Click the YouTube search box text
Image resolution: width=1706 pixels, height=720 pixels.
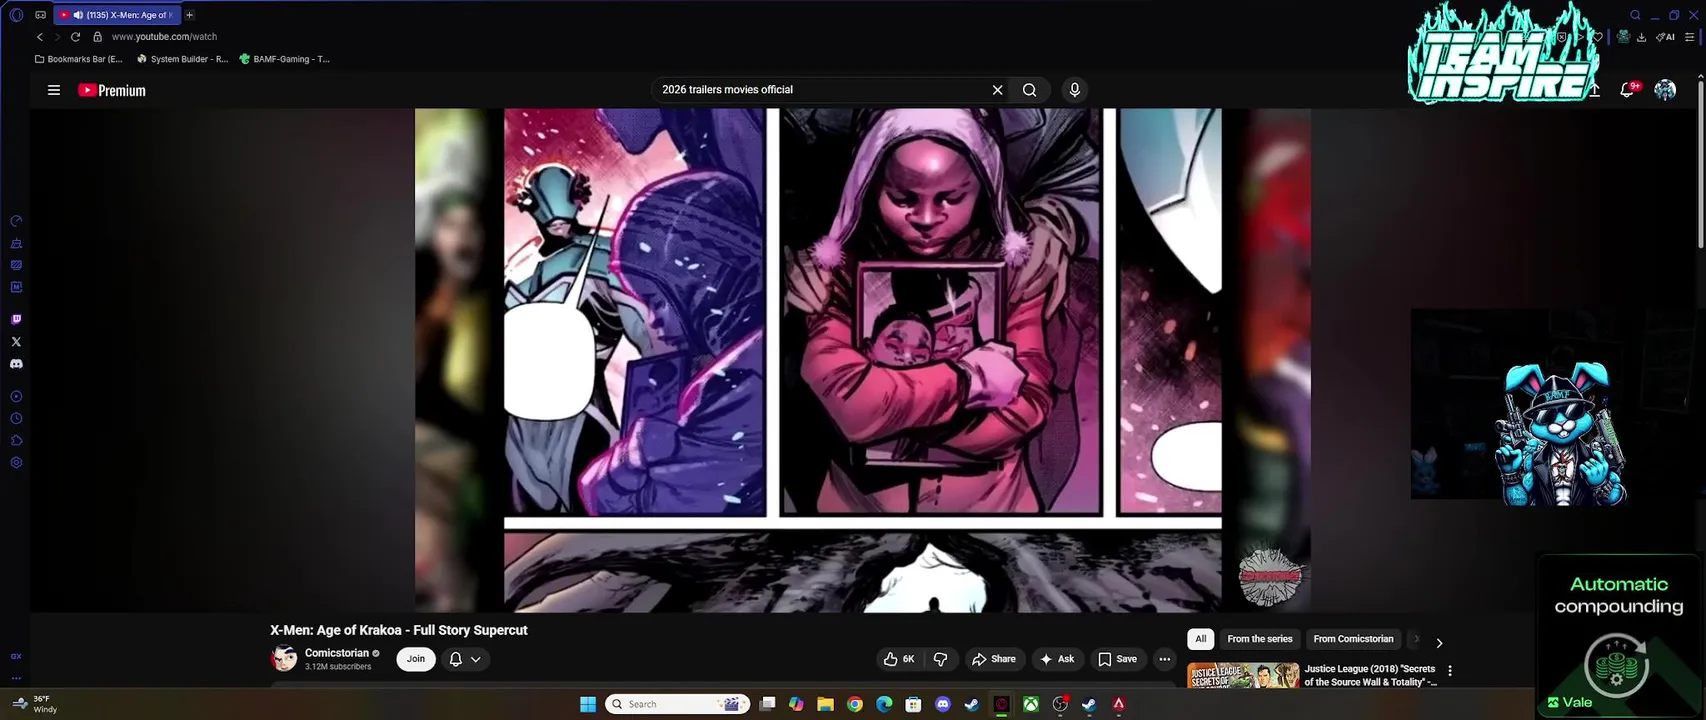tap(727, 90)
